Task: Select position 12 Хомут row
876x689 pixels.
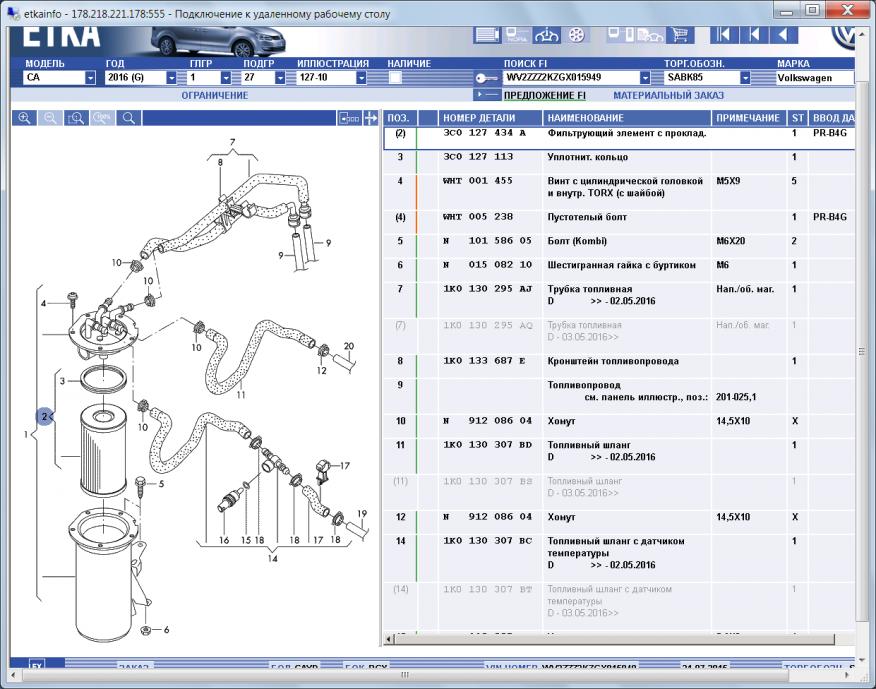Action: [619, 522]
